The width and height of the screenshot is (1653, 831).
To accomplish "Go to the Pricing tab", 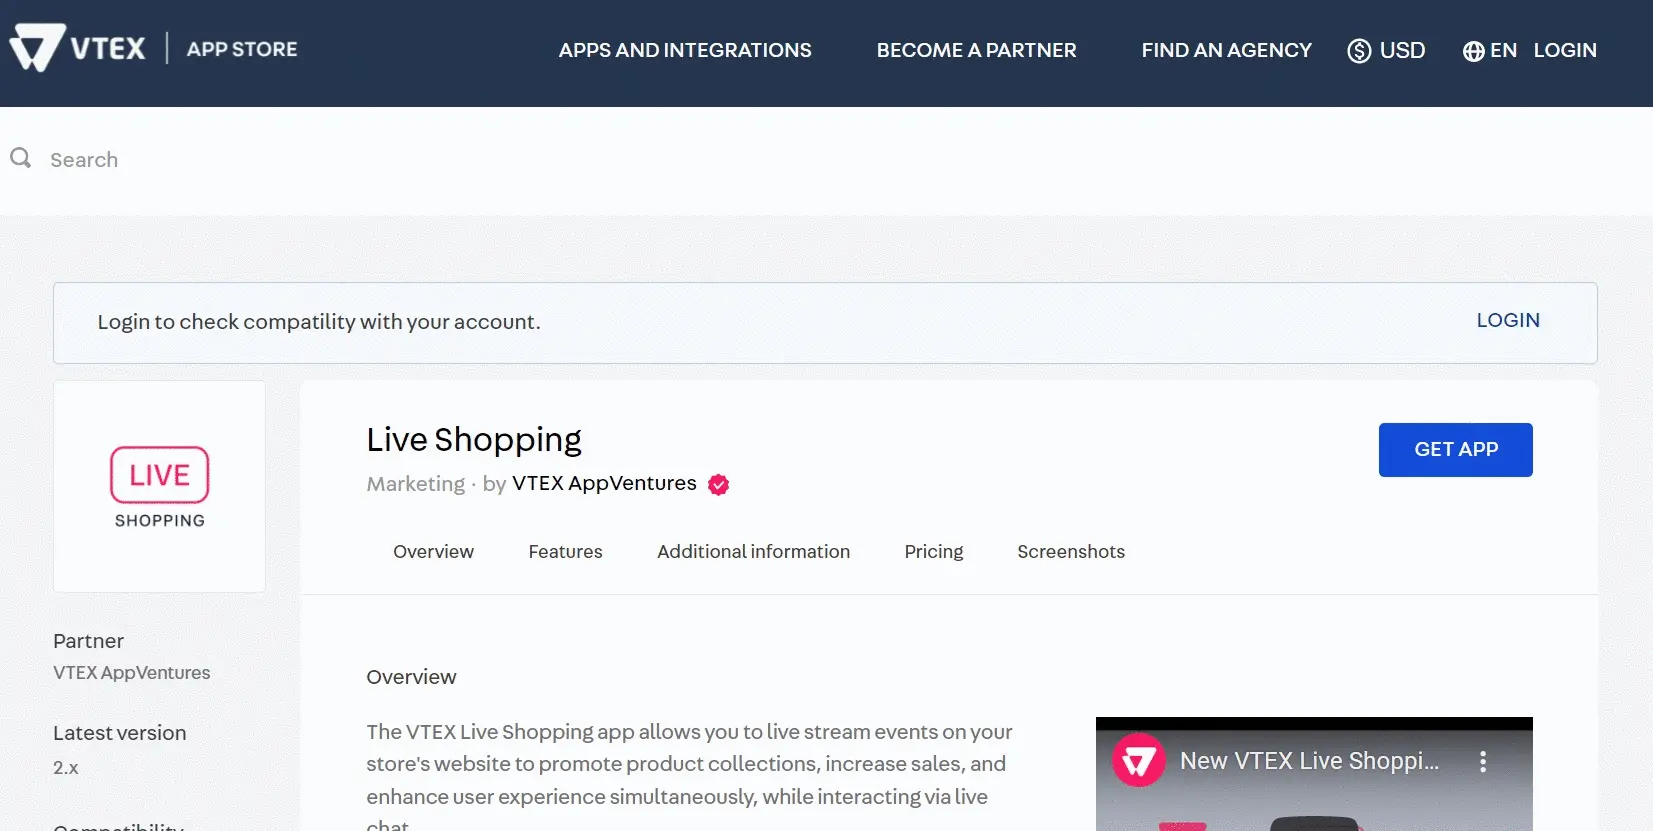I will (933, 552).
